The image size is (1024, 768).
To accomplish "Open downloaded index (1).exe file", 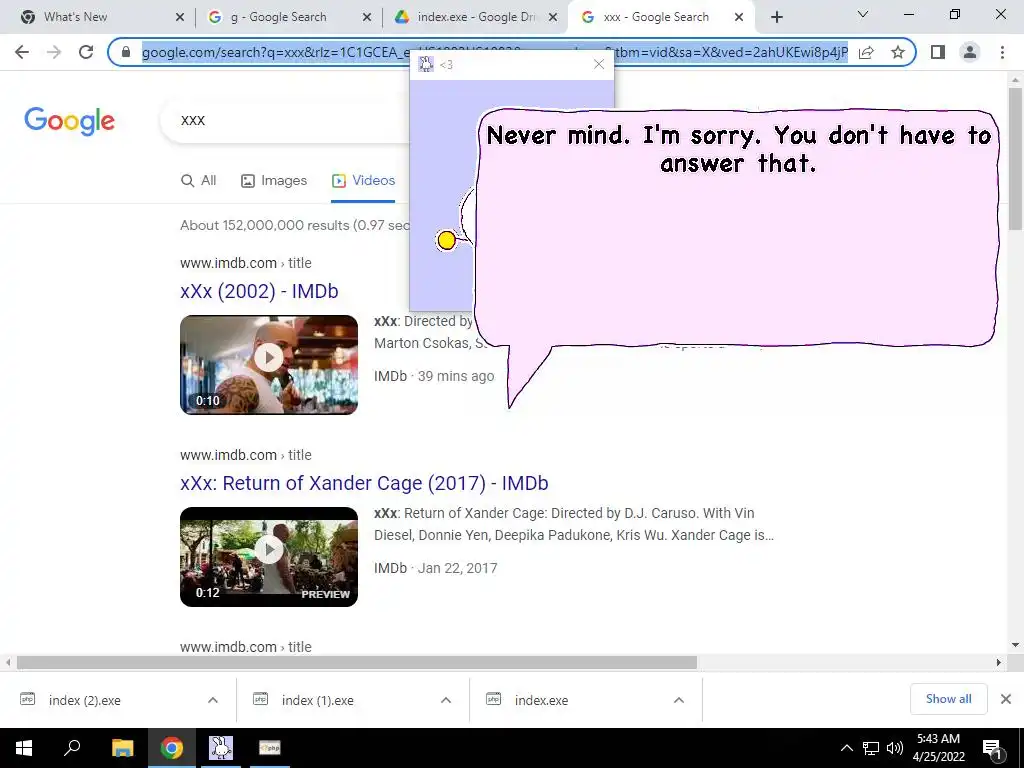I will coord(317,701).
